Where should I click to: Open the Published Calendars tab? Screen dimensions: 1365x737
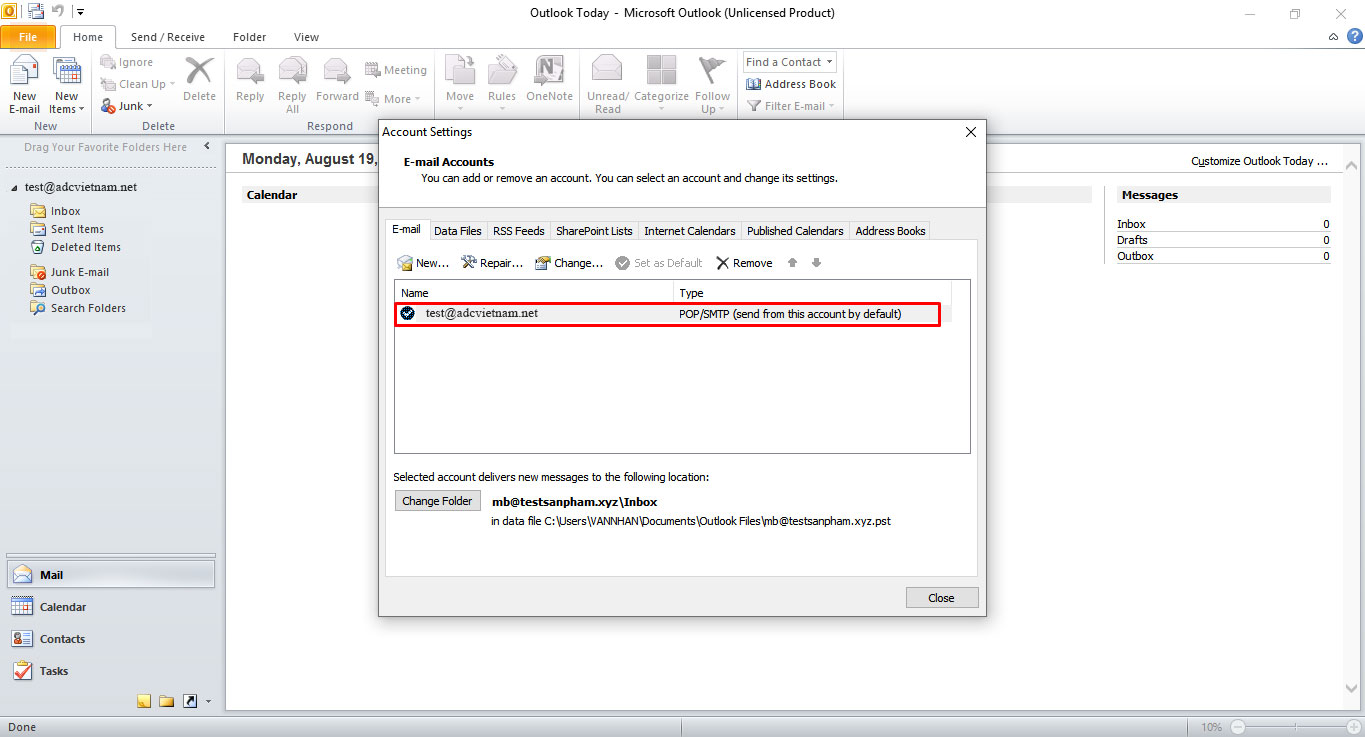tap(795, 231)
